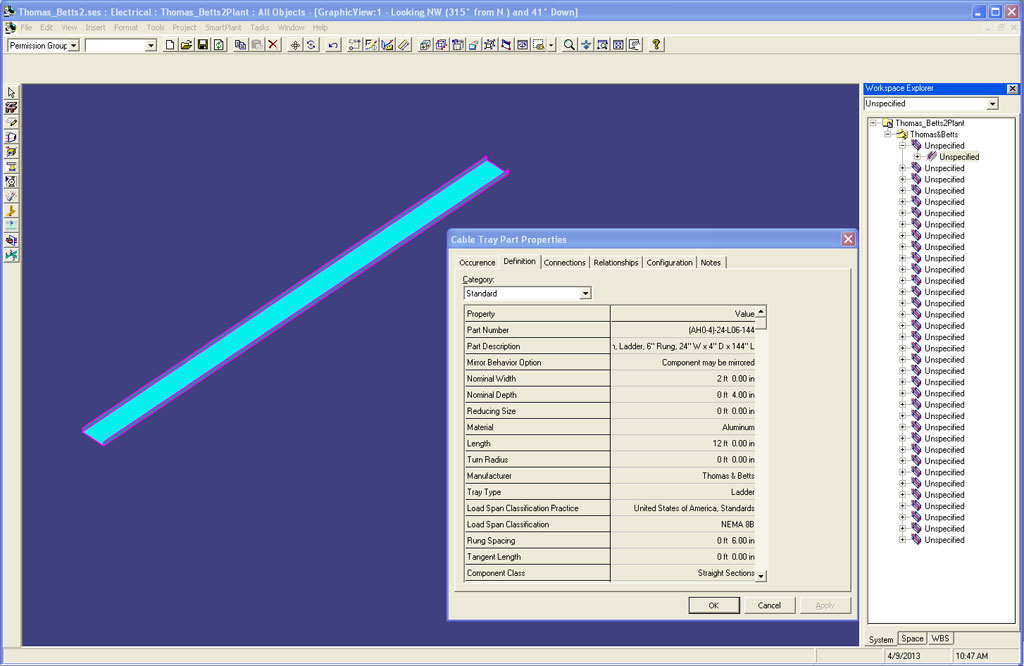Click the Save icon in the toolbar
This screenshot has width=1024, height=666.
[202, 45]
